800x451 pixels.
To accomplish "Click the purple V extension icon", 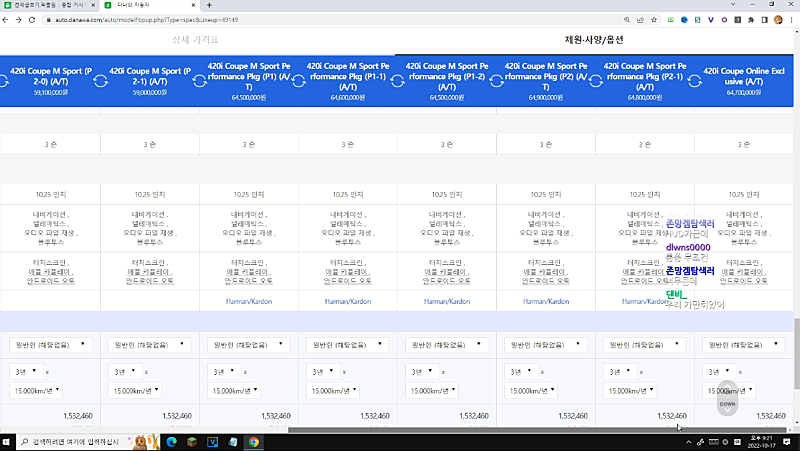I will 711,20.
